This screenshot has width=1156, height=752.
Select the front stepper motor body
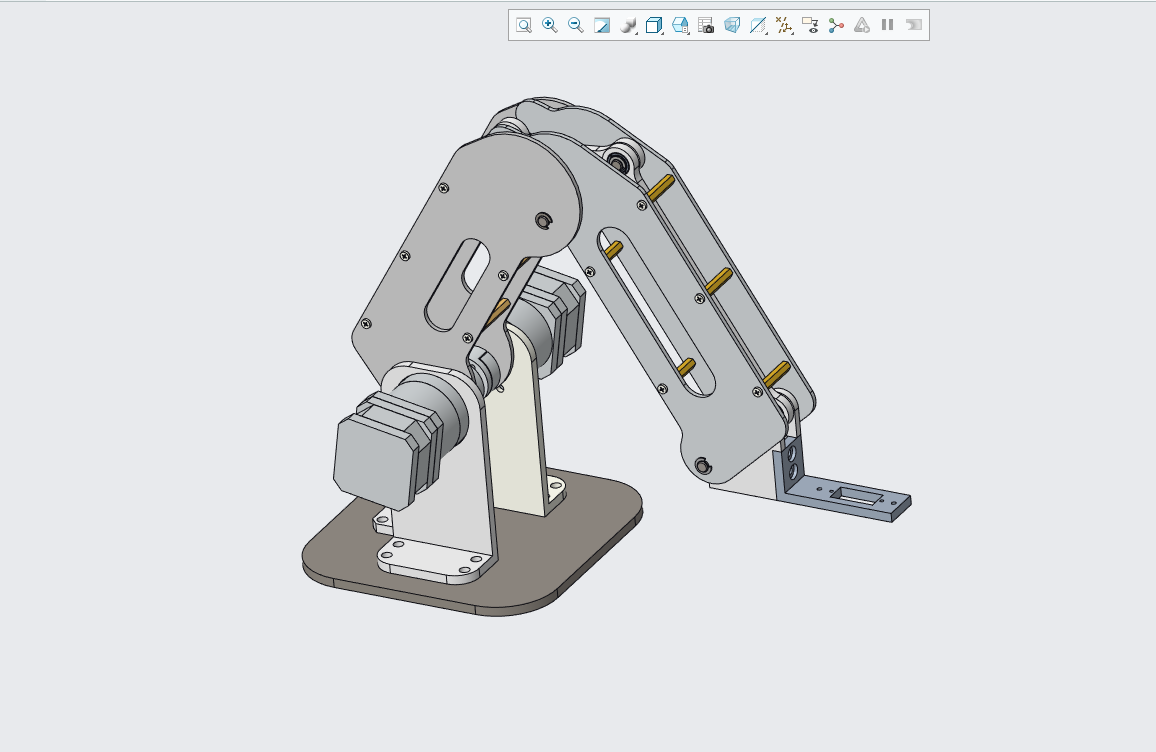coord(376,461)
